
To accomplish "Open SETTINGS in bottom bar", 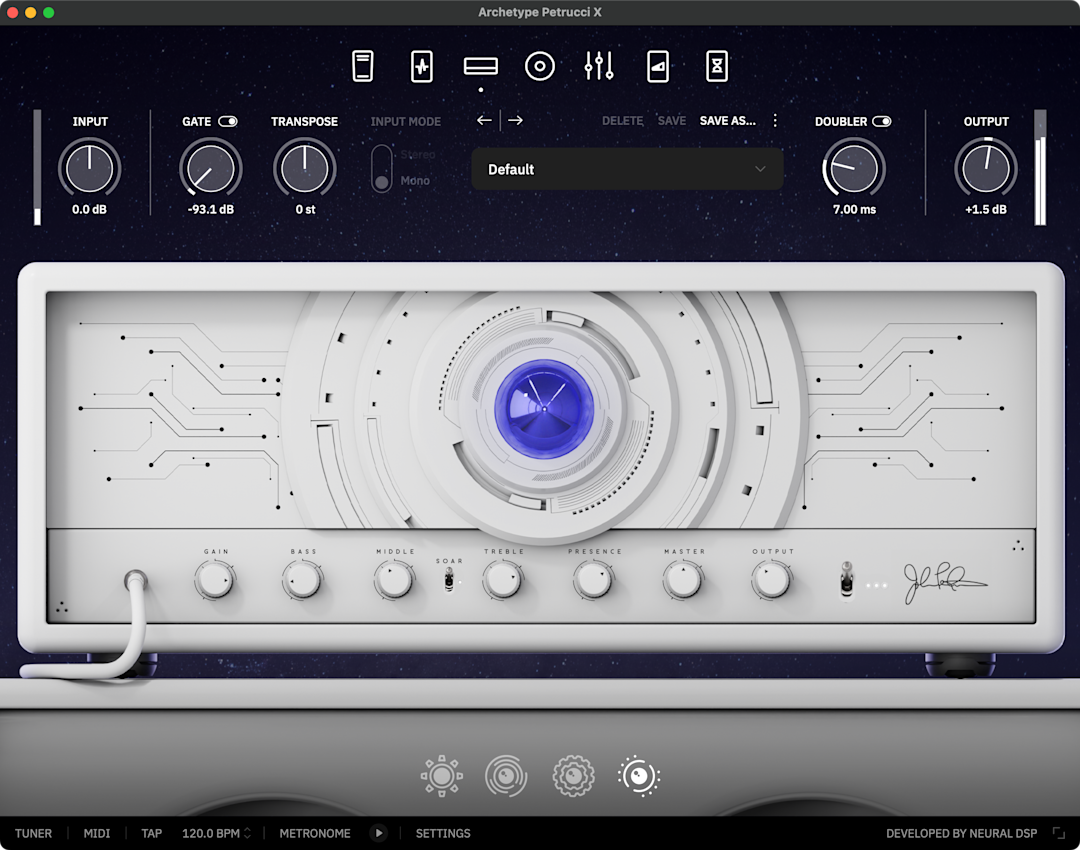I will (x=443, y=833).
